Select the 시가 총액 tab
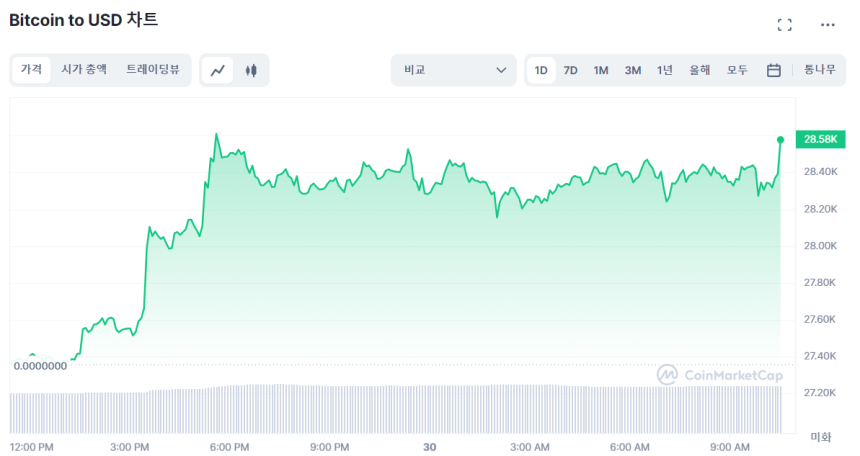 pos(84,70)
